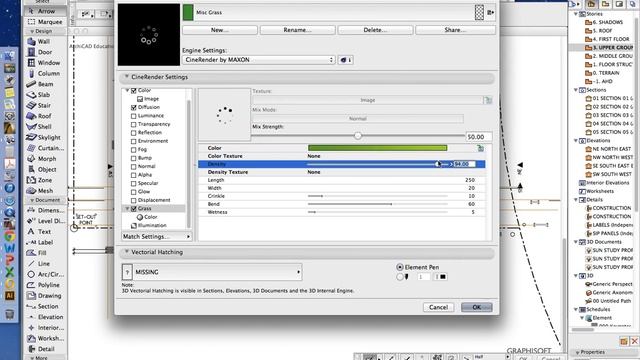
Task: Disable the Diffusion channel checkbox
Action: 133,107
